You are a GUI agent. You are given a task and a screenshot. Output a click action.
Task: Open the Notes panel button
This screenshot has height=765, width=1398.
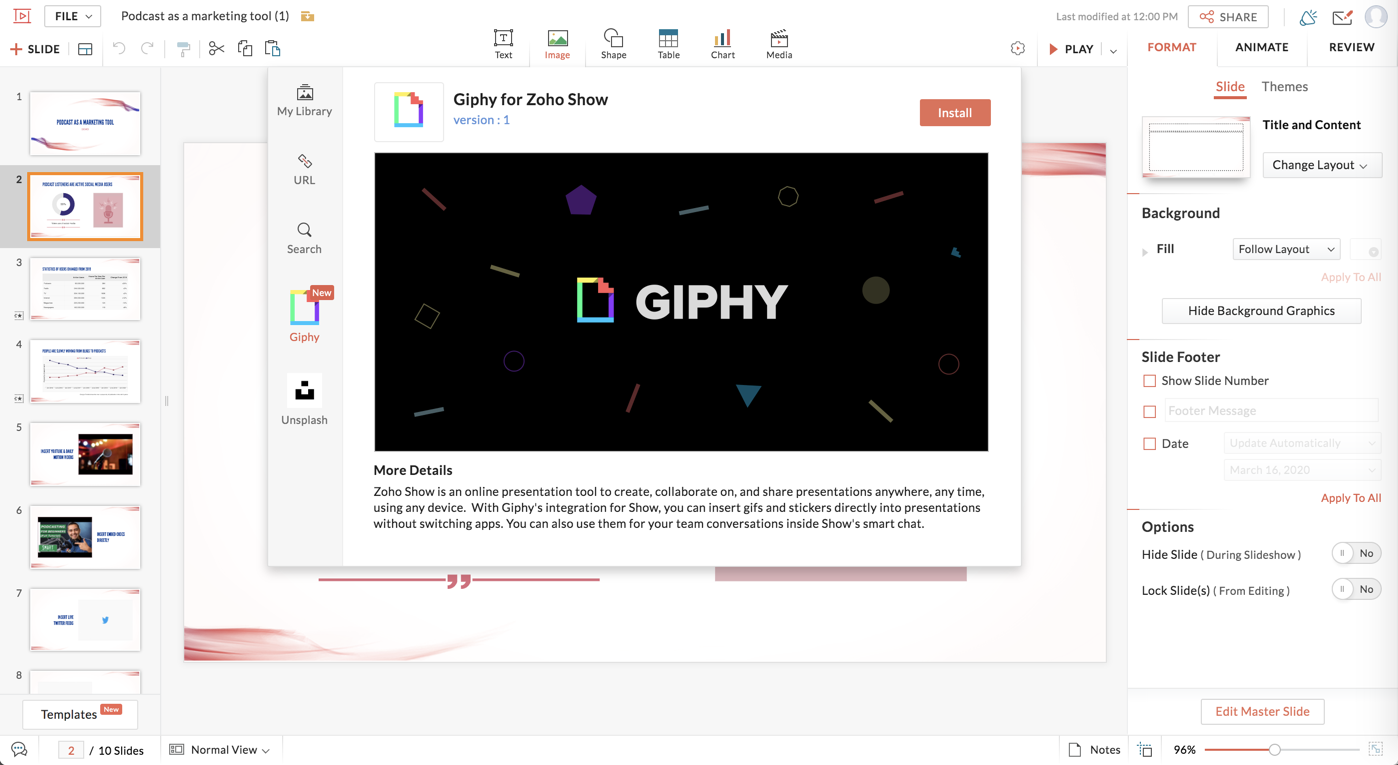(x=1094, y=750)
